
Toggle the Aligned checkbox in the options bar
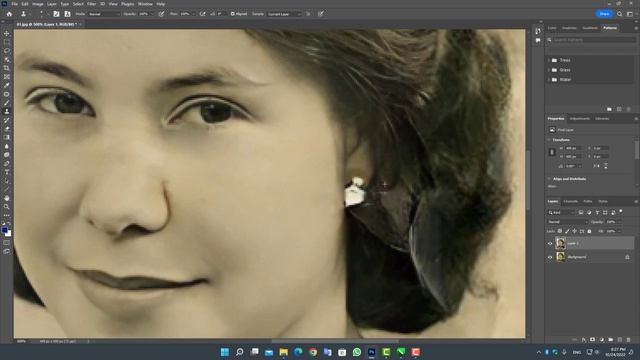[x=233, y=14]
